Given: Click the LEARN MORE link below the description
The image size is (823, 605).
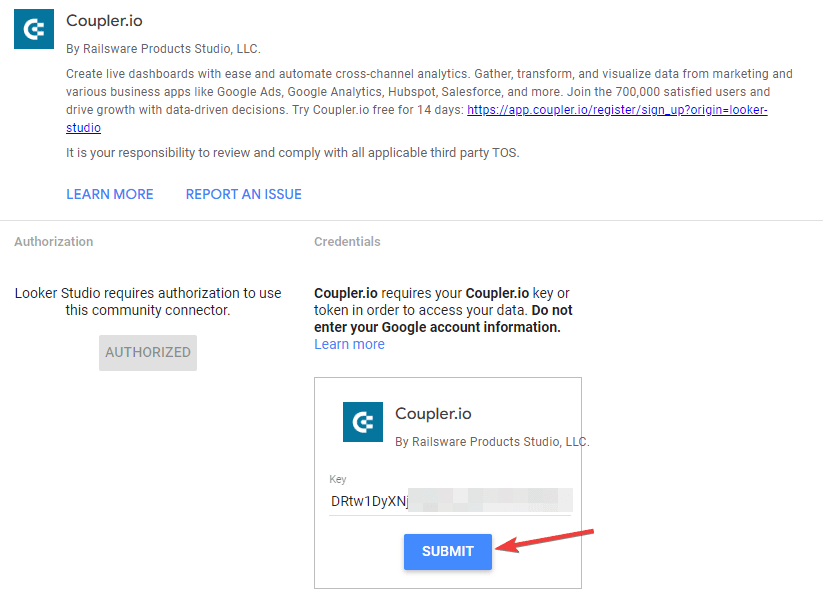Looking at the screenshot, I should click(110, 194).
